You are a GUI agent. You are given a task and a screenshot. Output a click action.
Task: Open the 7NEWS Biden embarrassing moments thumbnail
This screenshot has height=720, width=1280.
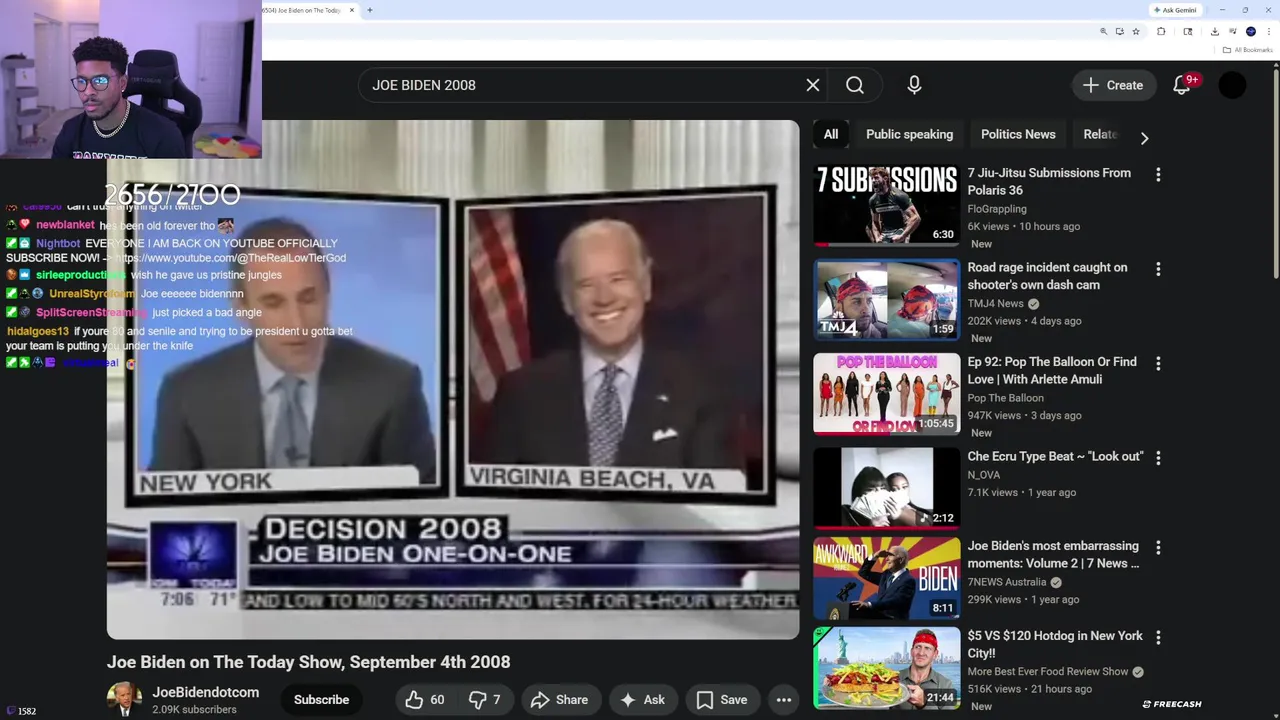886,578
